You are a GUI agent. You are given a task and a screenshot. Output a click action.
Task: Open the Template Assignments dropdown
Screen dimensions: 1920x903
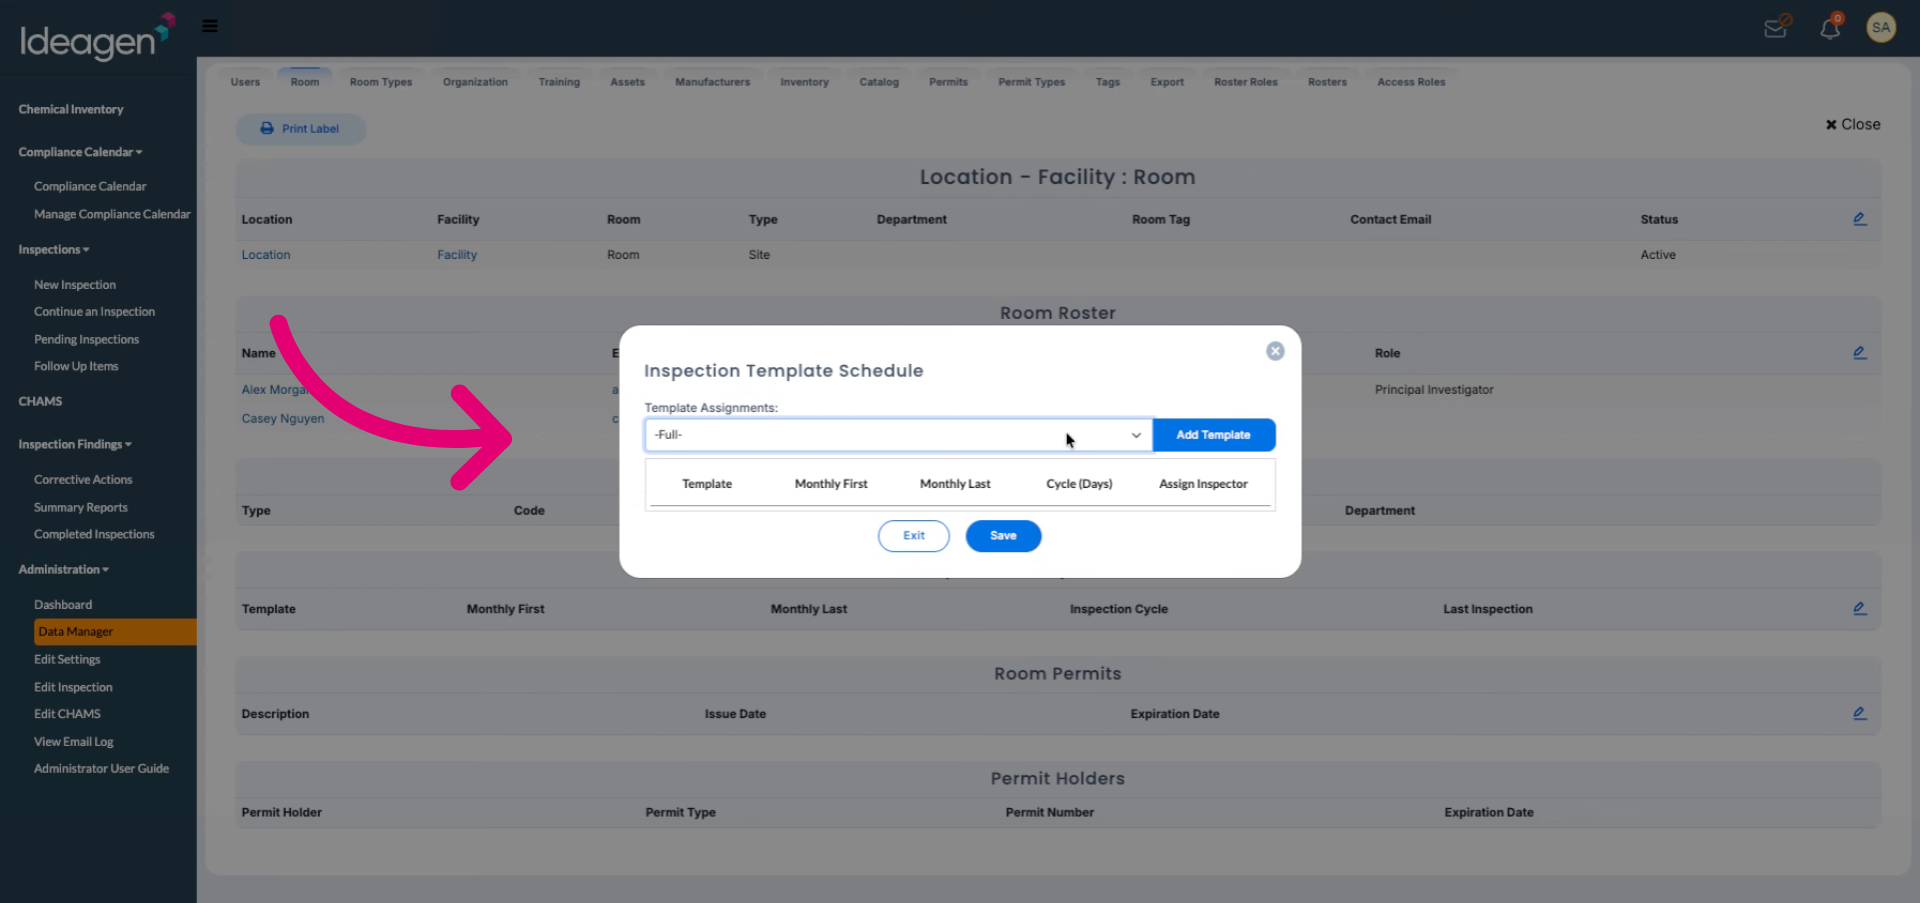898,435
